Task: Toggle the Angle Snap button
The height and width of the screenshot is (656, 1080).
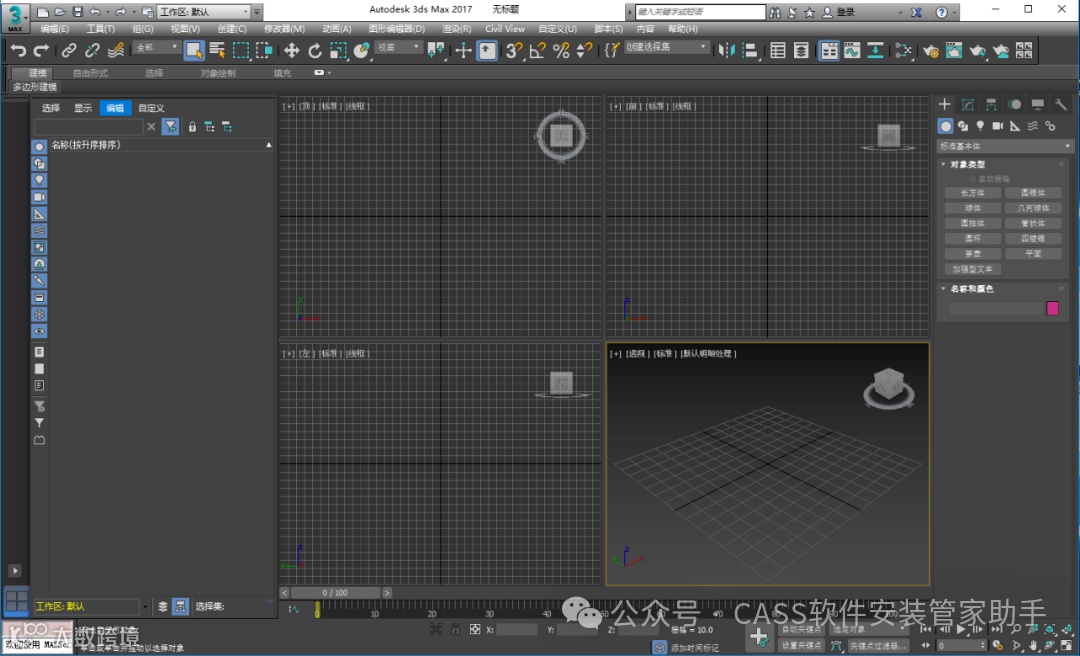Action: (537, 51)
